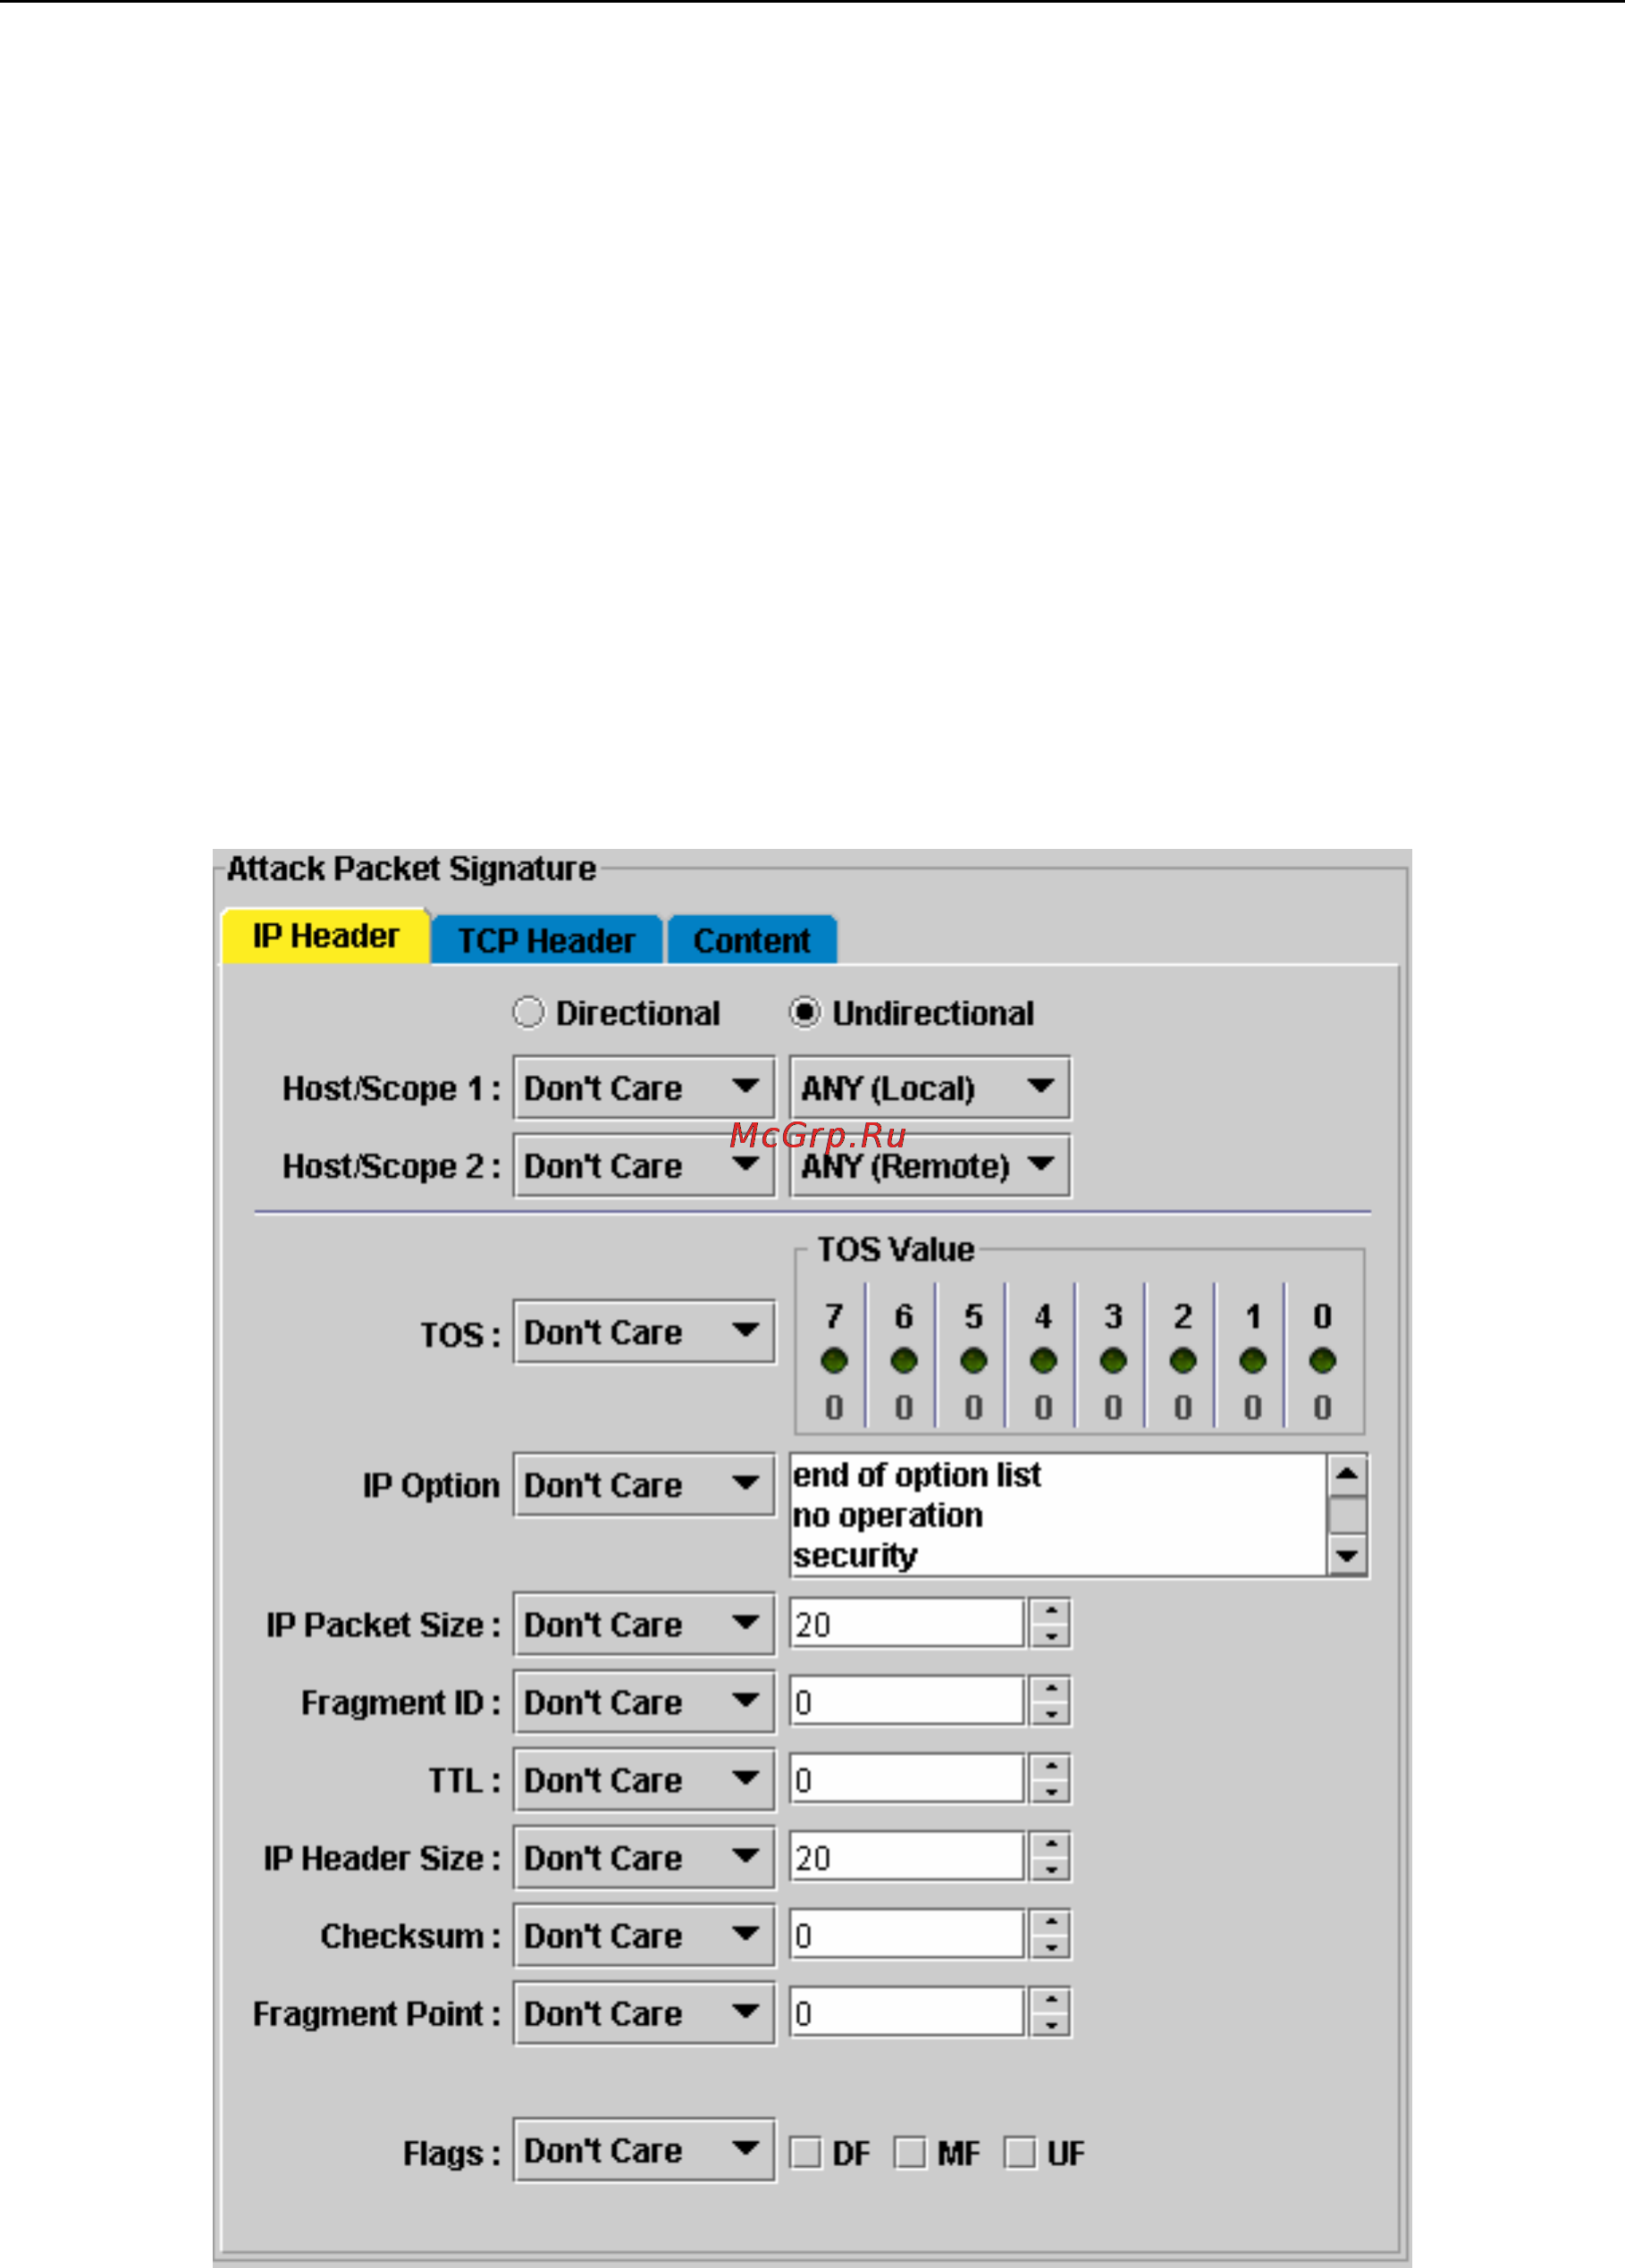Viewport: 1625px width, 2268px height.
Task: Decrease the TTL value
Action: tap(1051, 1792)
